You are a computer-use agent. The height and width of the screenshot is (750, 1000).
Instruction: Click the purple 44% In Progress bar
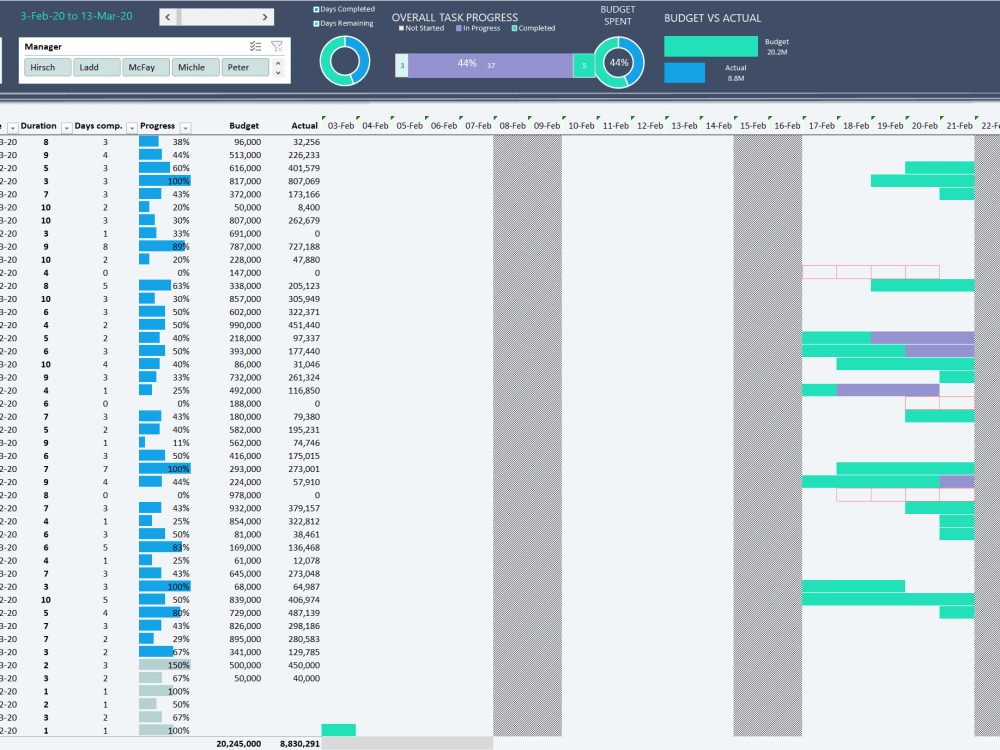coord(490,65)
